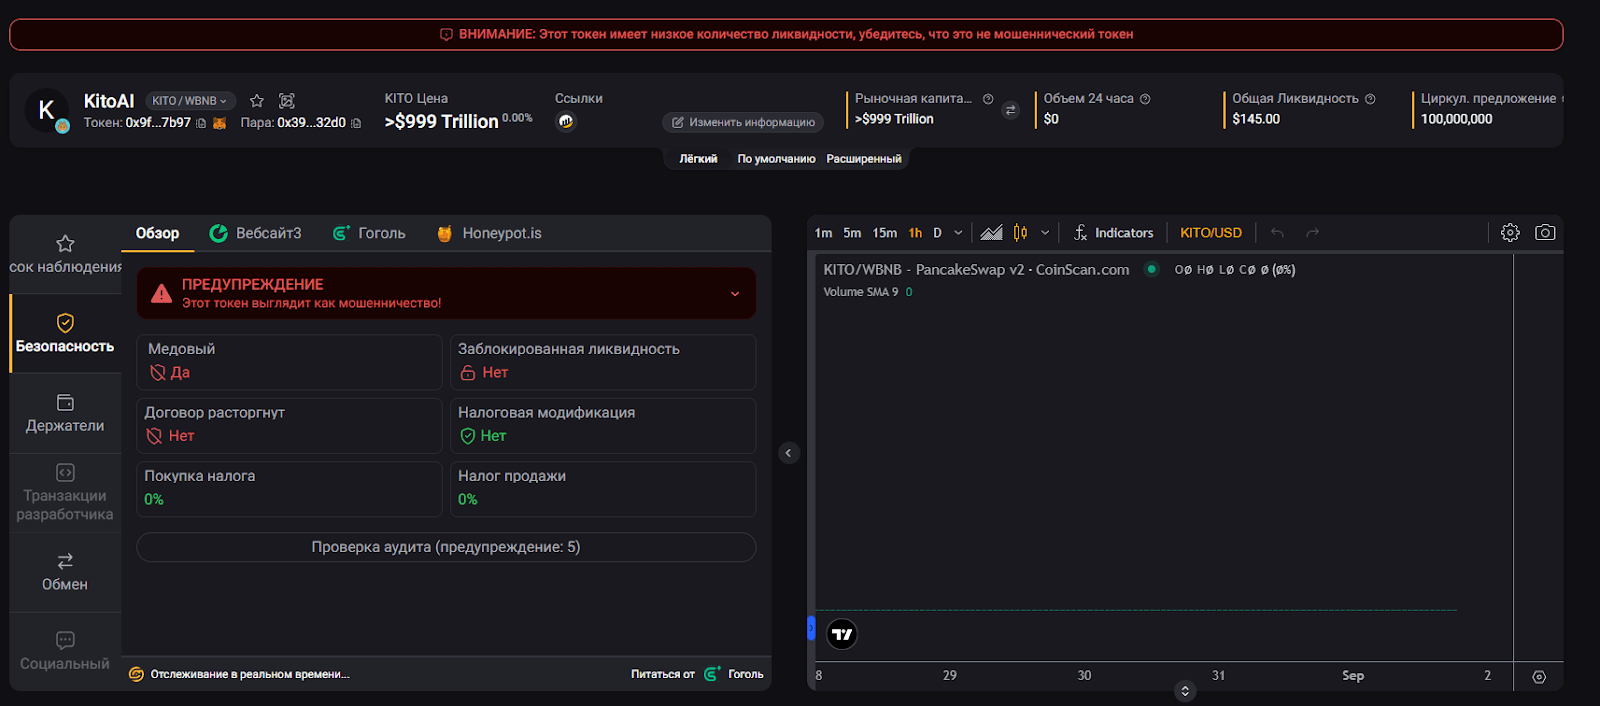Viewport: 1600px width, 706px height.
Task: Click the Изменить информацию button
Action: point(743,122)
